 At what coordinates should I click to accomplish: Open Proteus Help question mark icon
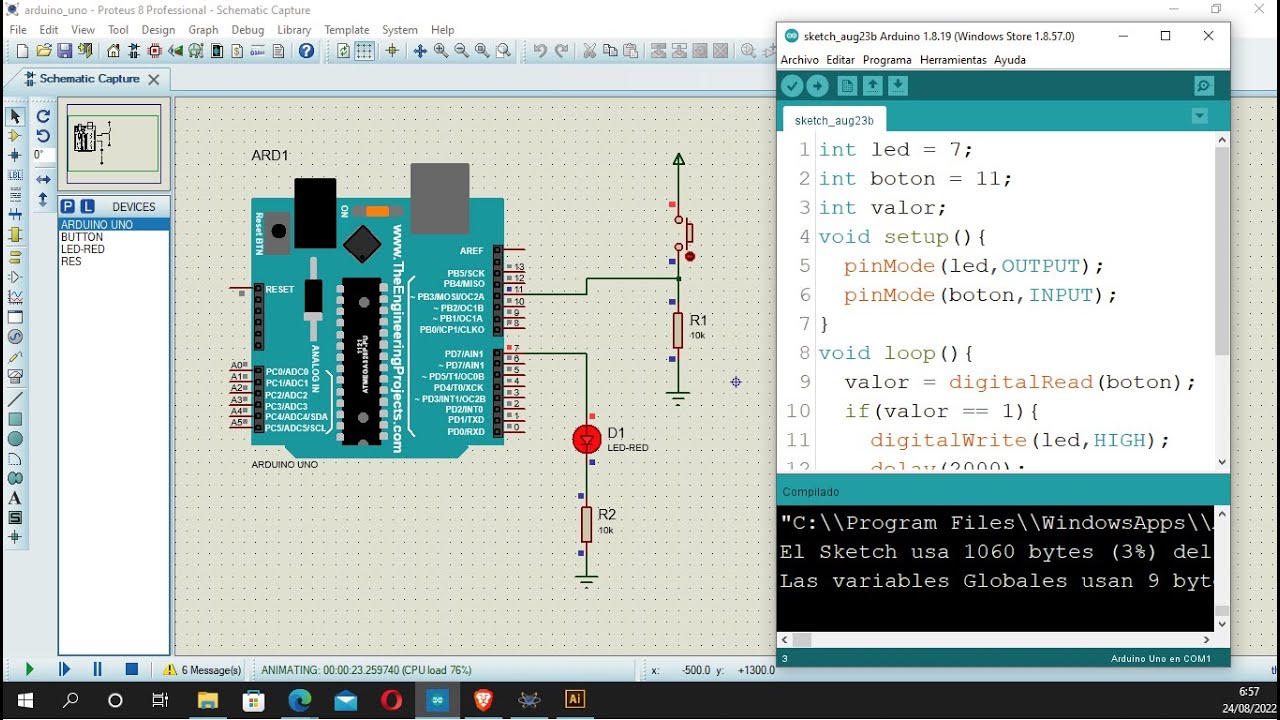pyautogui.click(x=306, y=51)
